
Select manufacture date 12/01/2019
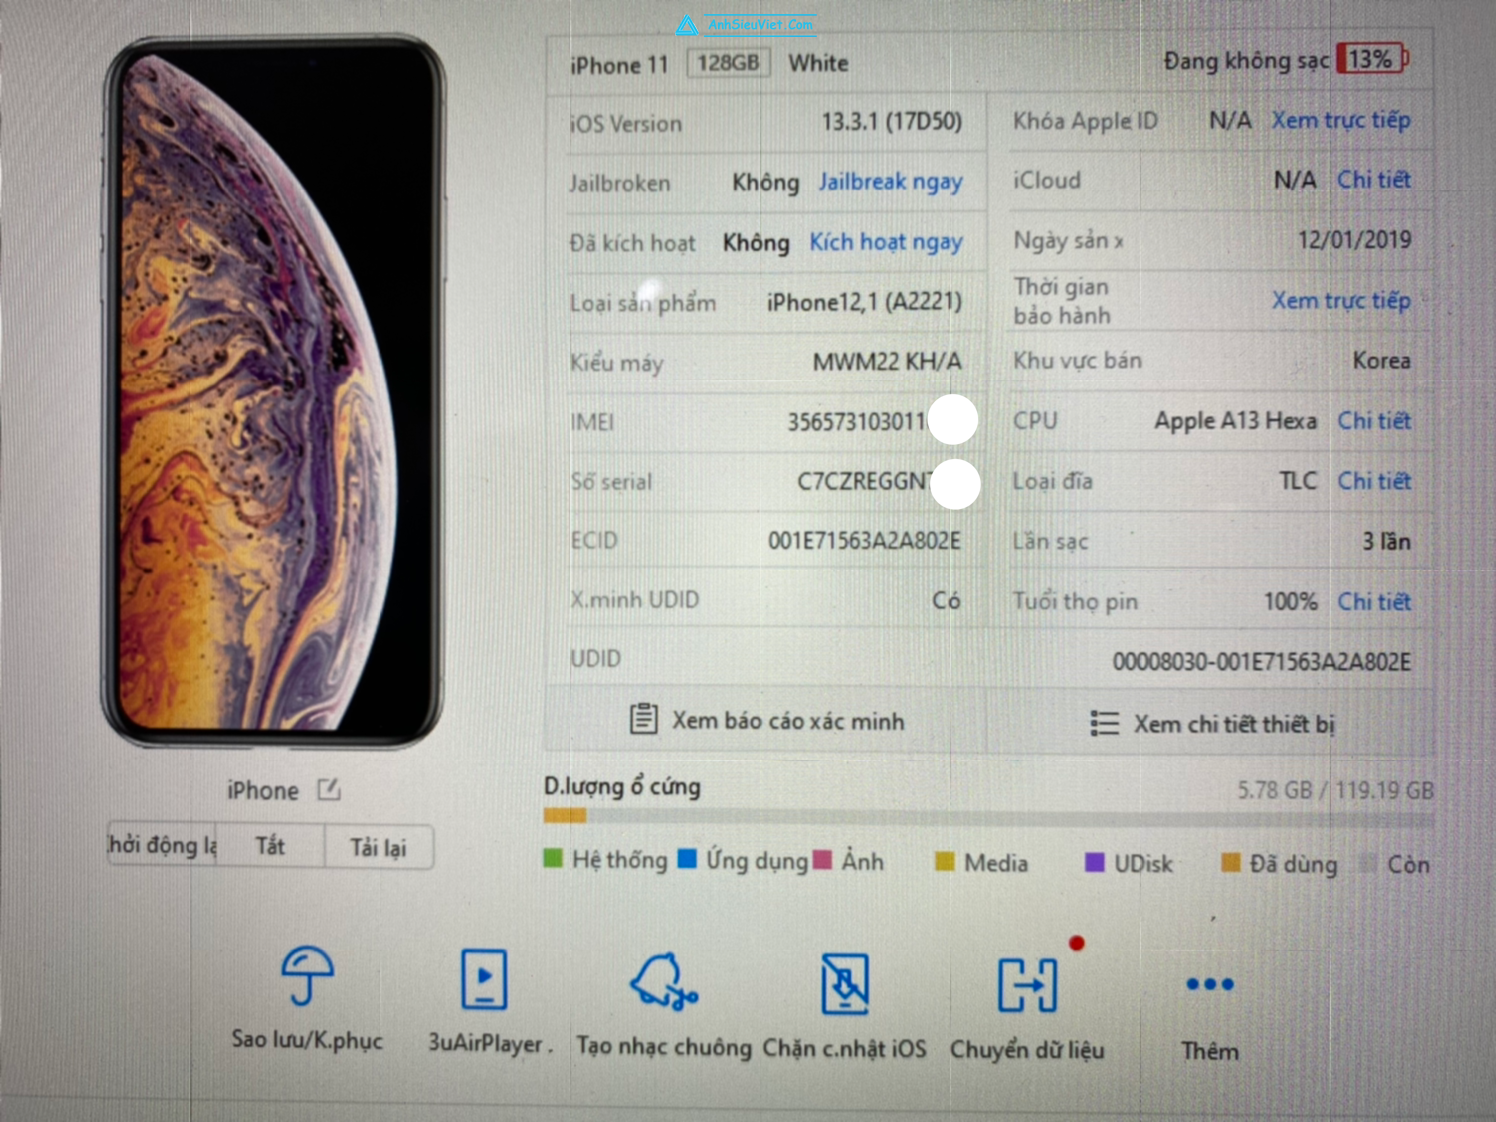(1354, 240)
